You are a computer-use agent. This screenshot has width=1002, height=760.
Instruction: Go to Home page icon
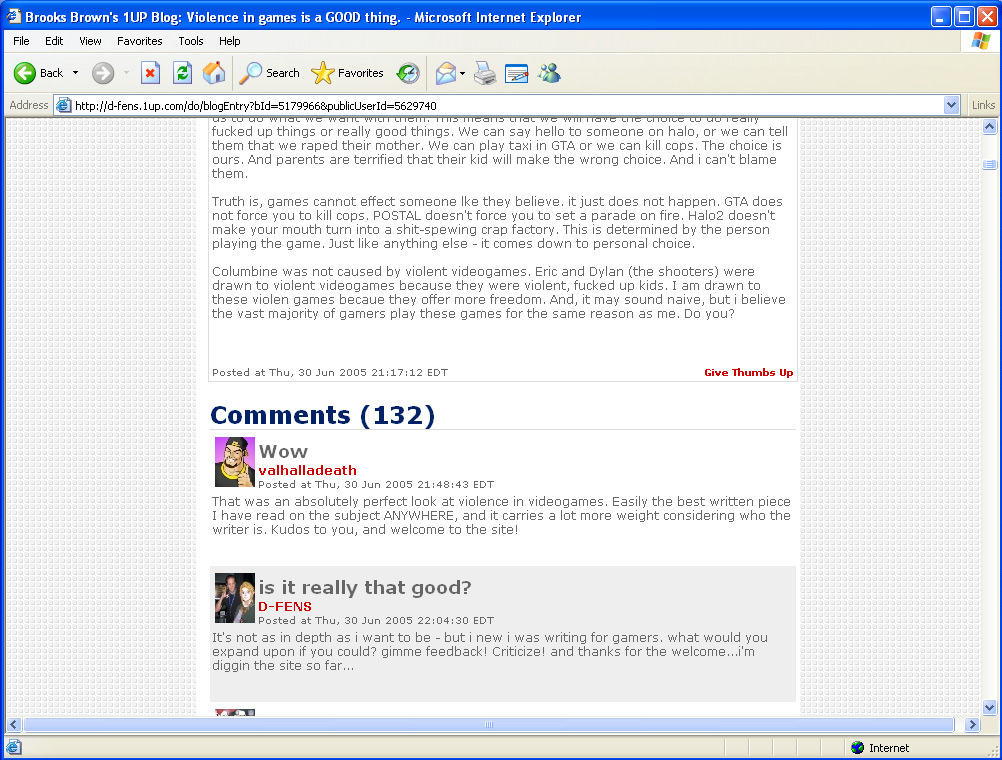click(214, 73)
